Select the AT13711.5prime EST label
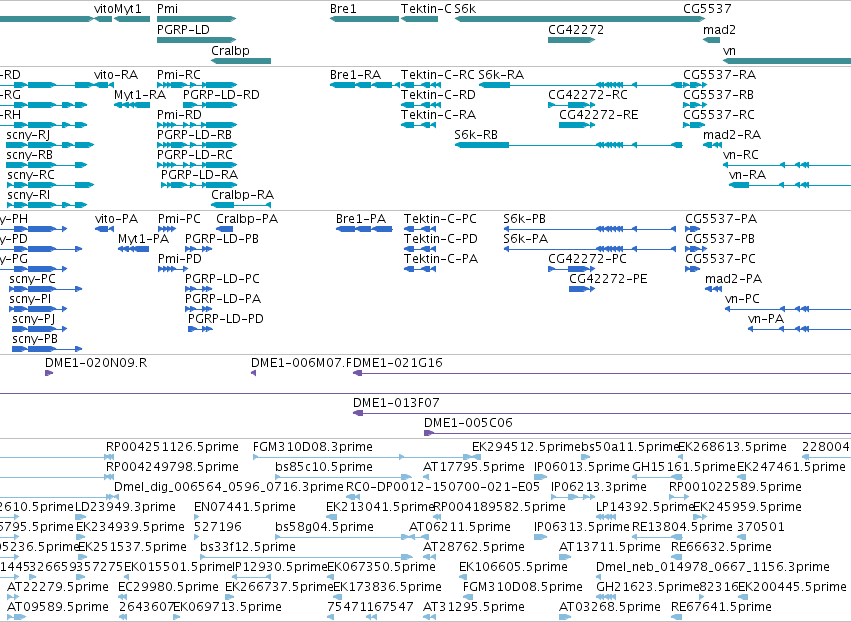851x622 pixels. [x=610, y=547]
